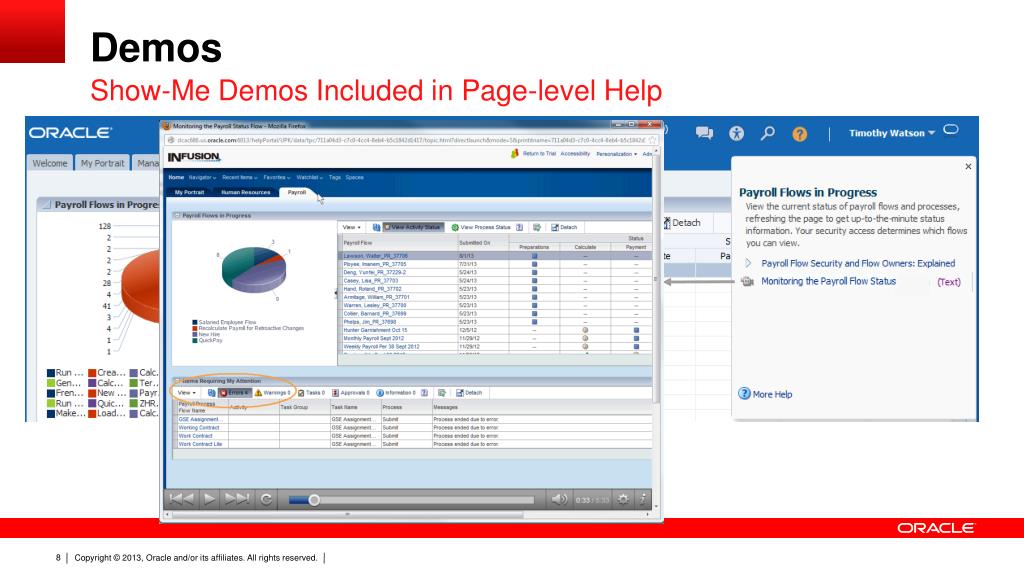This screenshot has width=1024, height=576.
Task: Click the camcorder demo icon beside Monitoring link
Action: click(x=748, y=281)
